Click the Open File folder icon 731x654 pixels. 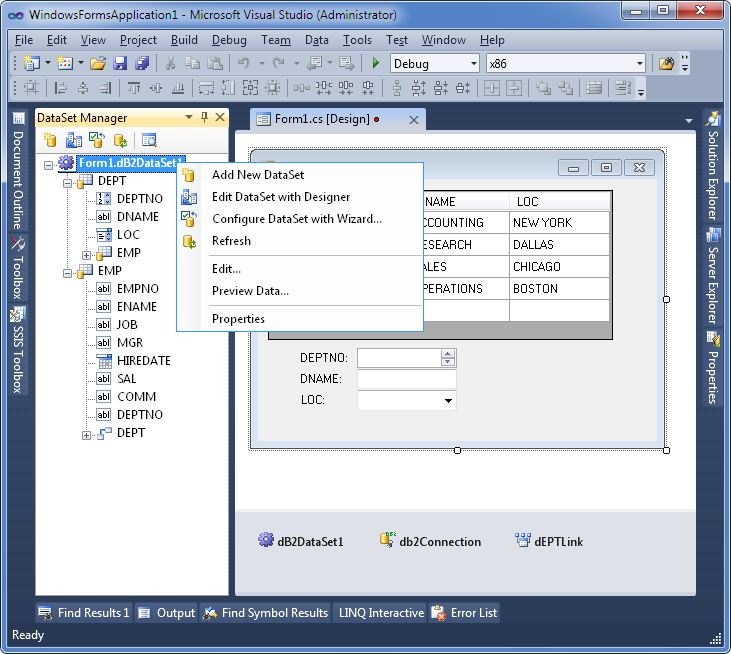pos(98,63)
